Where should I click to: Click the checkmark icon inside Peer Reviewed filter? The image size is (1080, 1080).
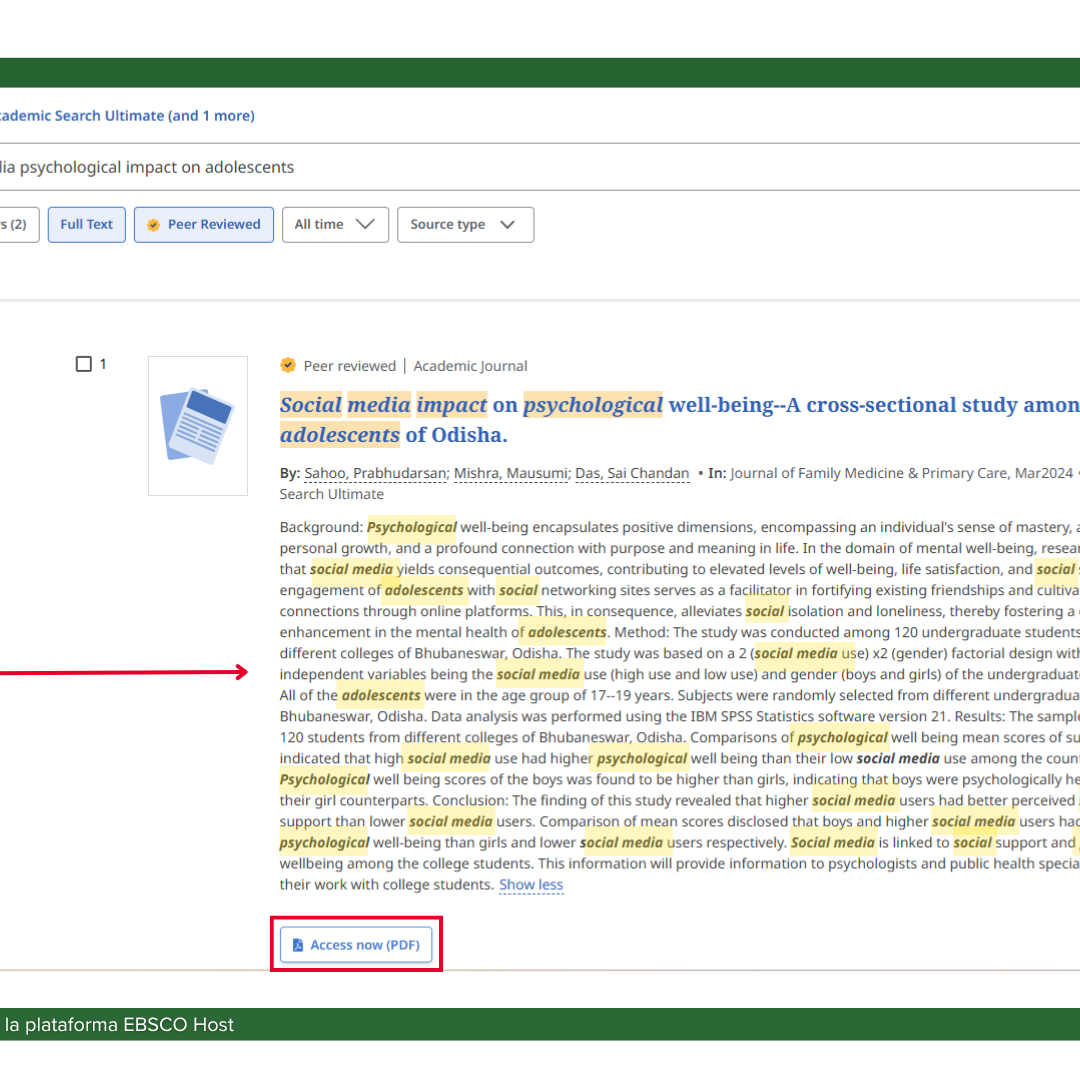153,225
